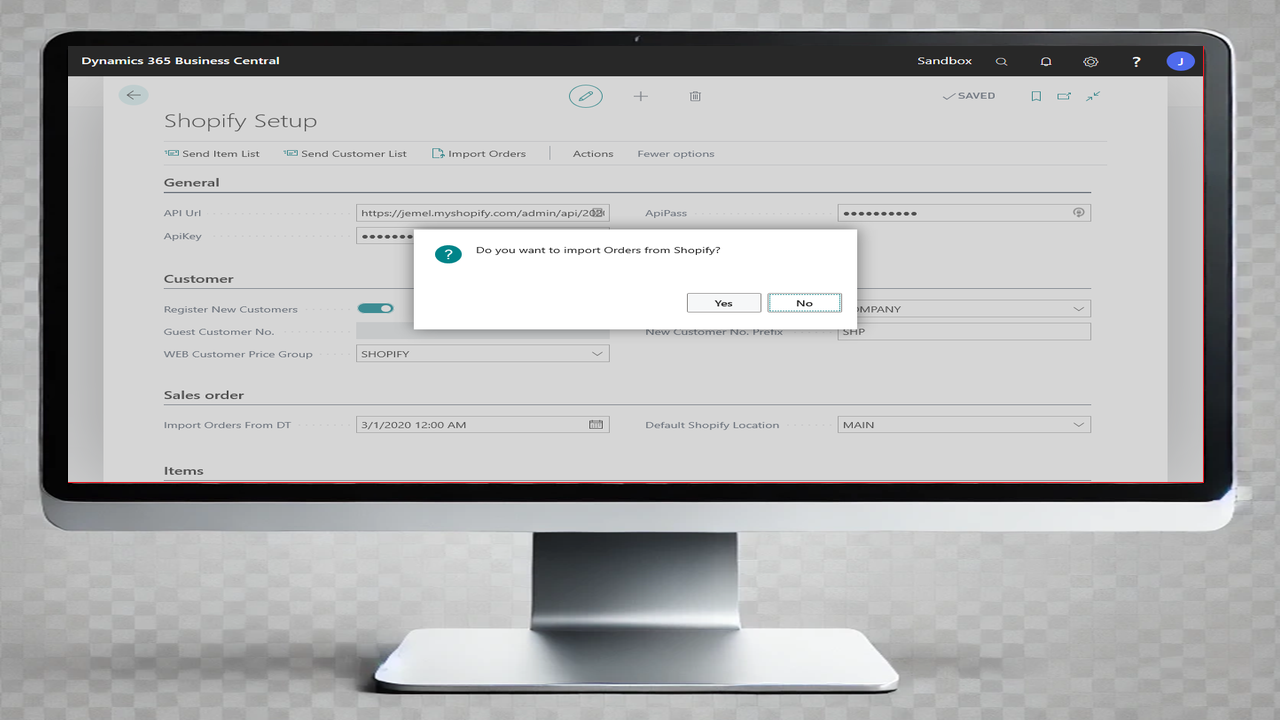
Task: Click the help question mark icon
Action: click(1136, 61)
